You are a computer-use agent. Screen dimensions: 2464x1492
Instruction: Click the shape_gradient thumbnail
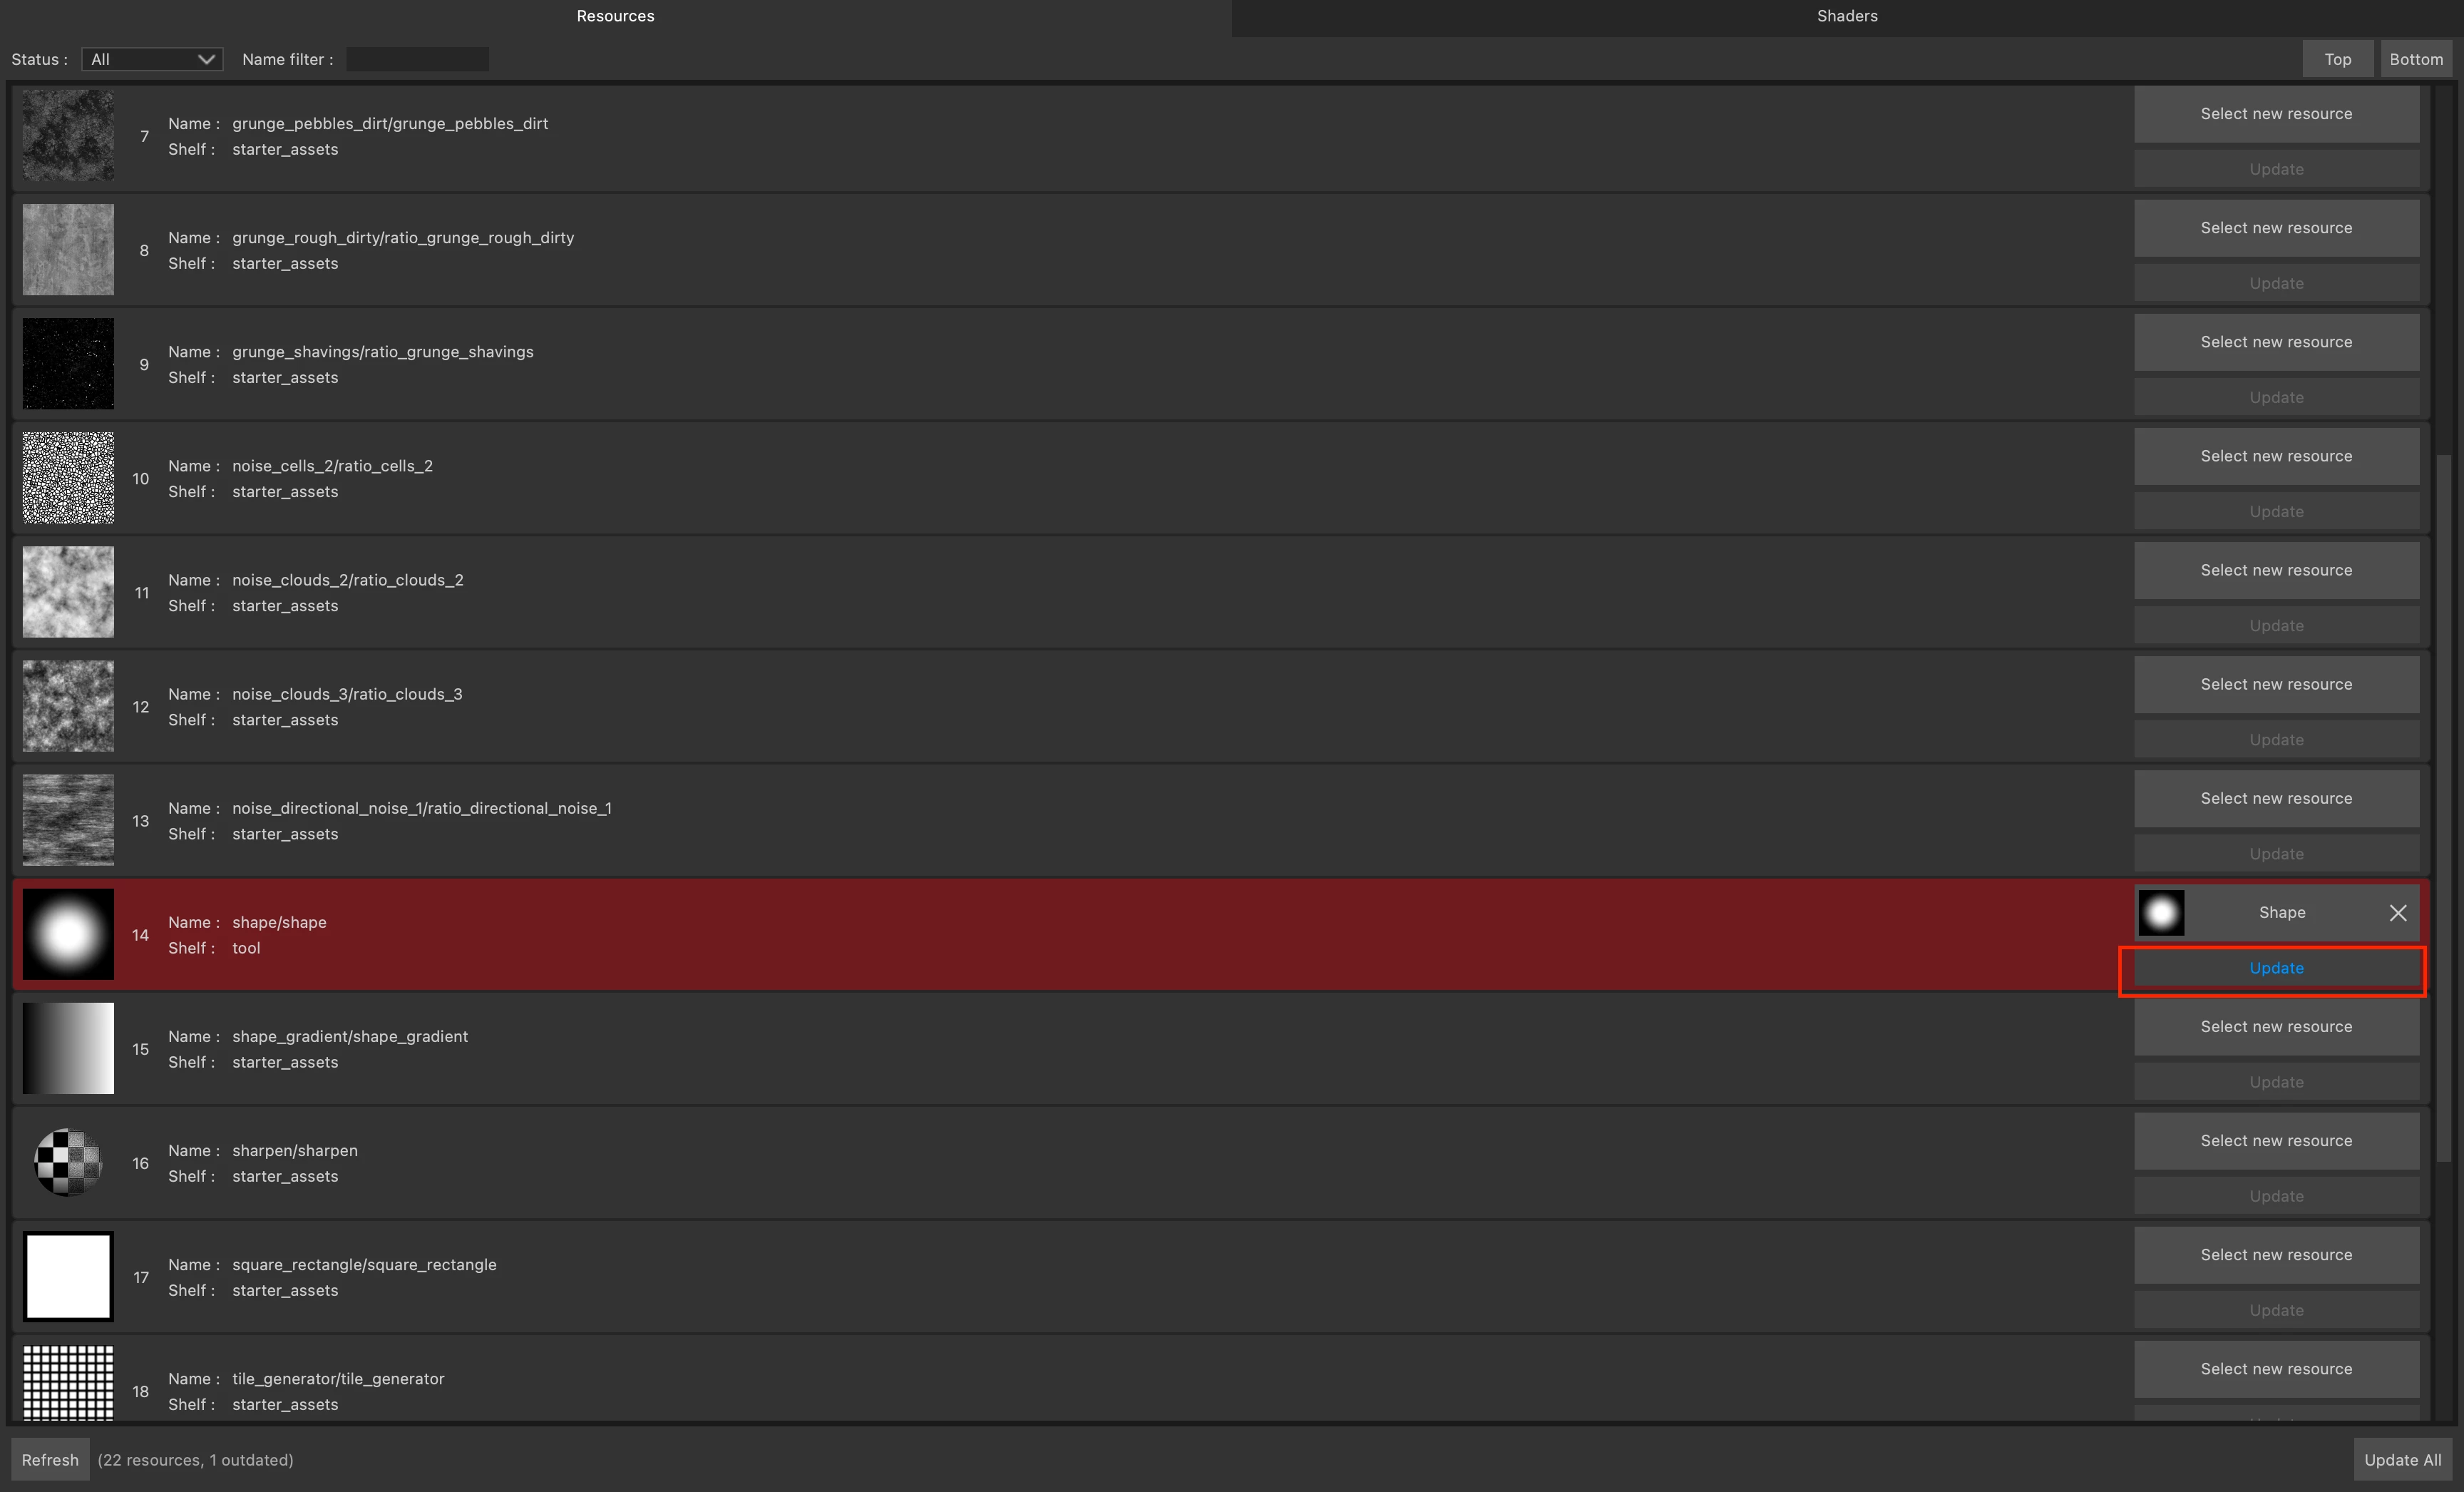point(68,1048)
